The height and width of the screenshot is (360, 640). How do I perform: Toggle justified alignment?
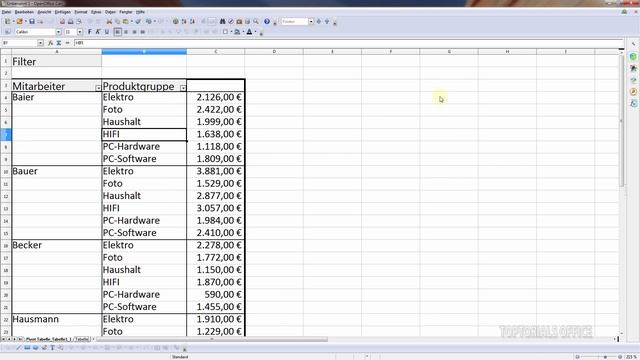142,32
